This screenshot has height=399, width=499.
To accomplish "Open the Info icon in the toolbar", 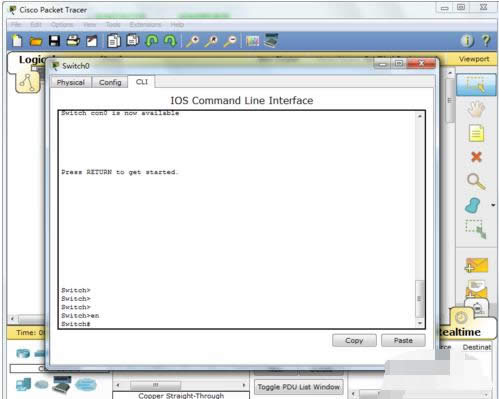I will click(467, 41).
